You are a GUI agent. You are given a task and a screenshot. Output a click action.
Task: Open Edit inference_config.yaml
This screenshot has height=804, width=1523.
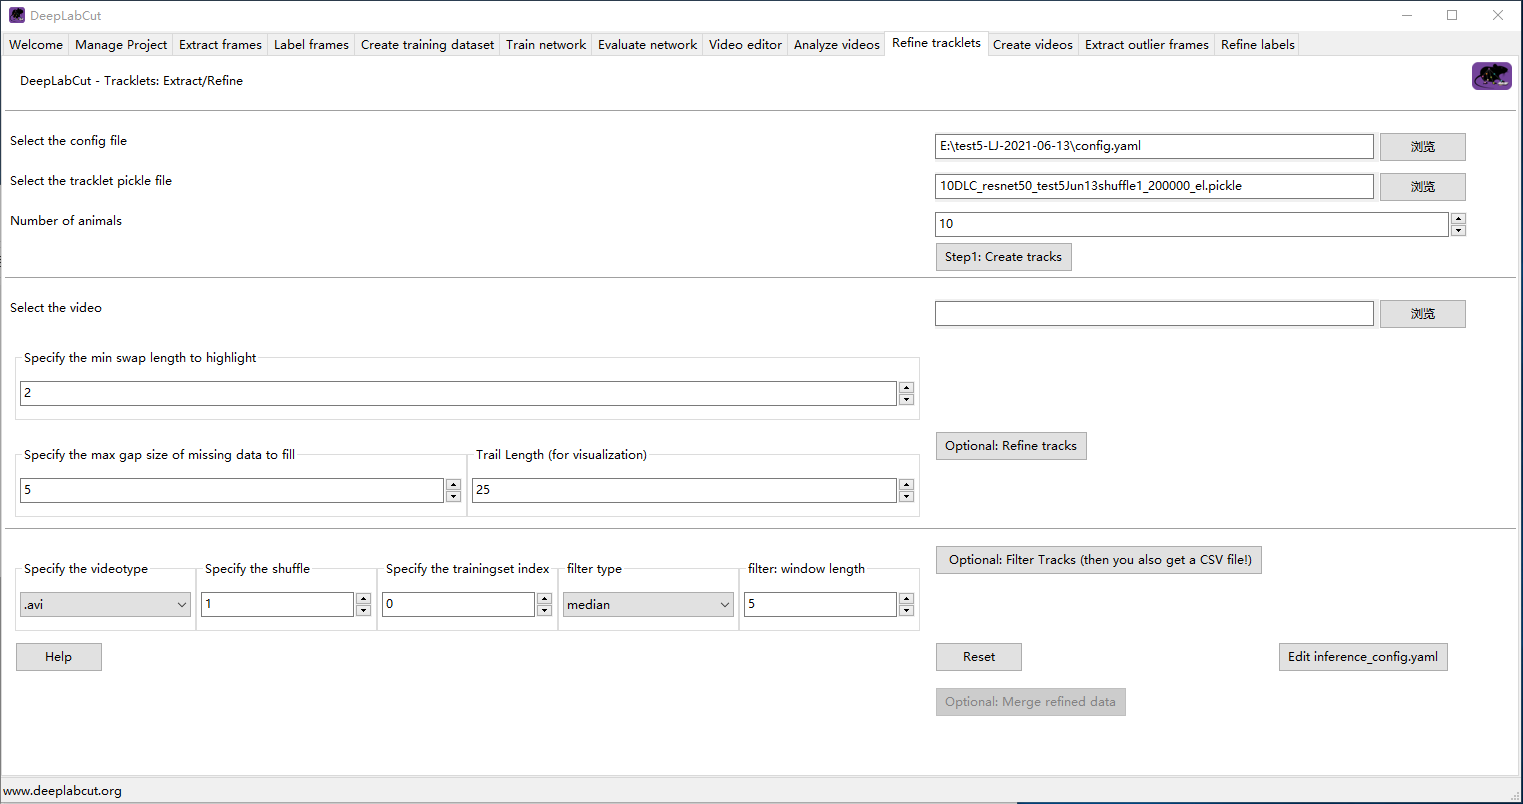click(x=1362, y=656)
